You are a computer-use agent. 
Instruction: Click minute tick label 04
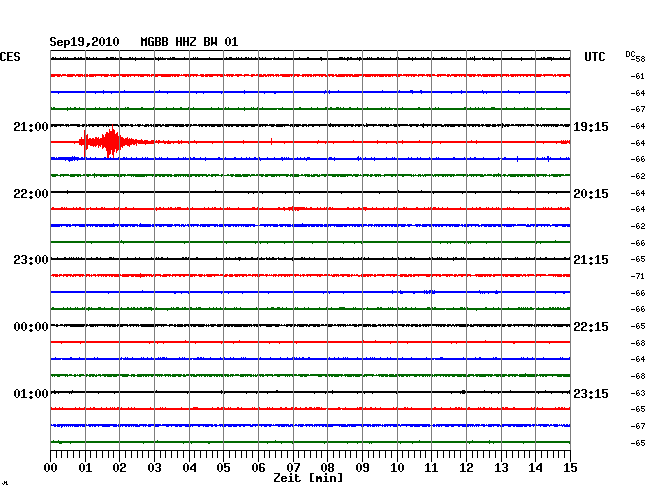[189, 468]
